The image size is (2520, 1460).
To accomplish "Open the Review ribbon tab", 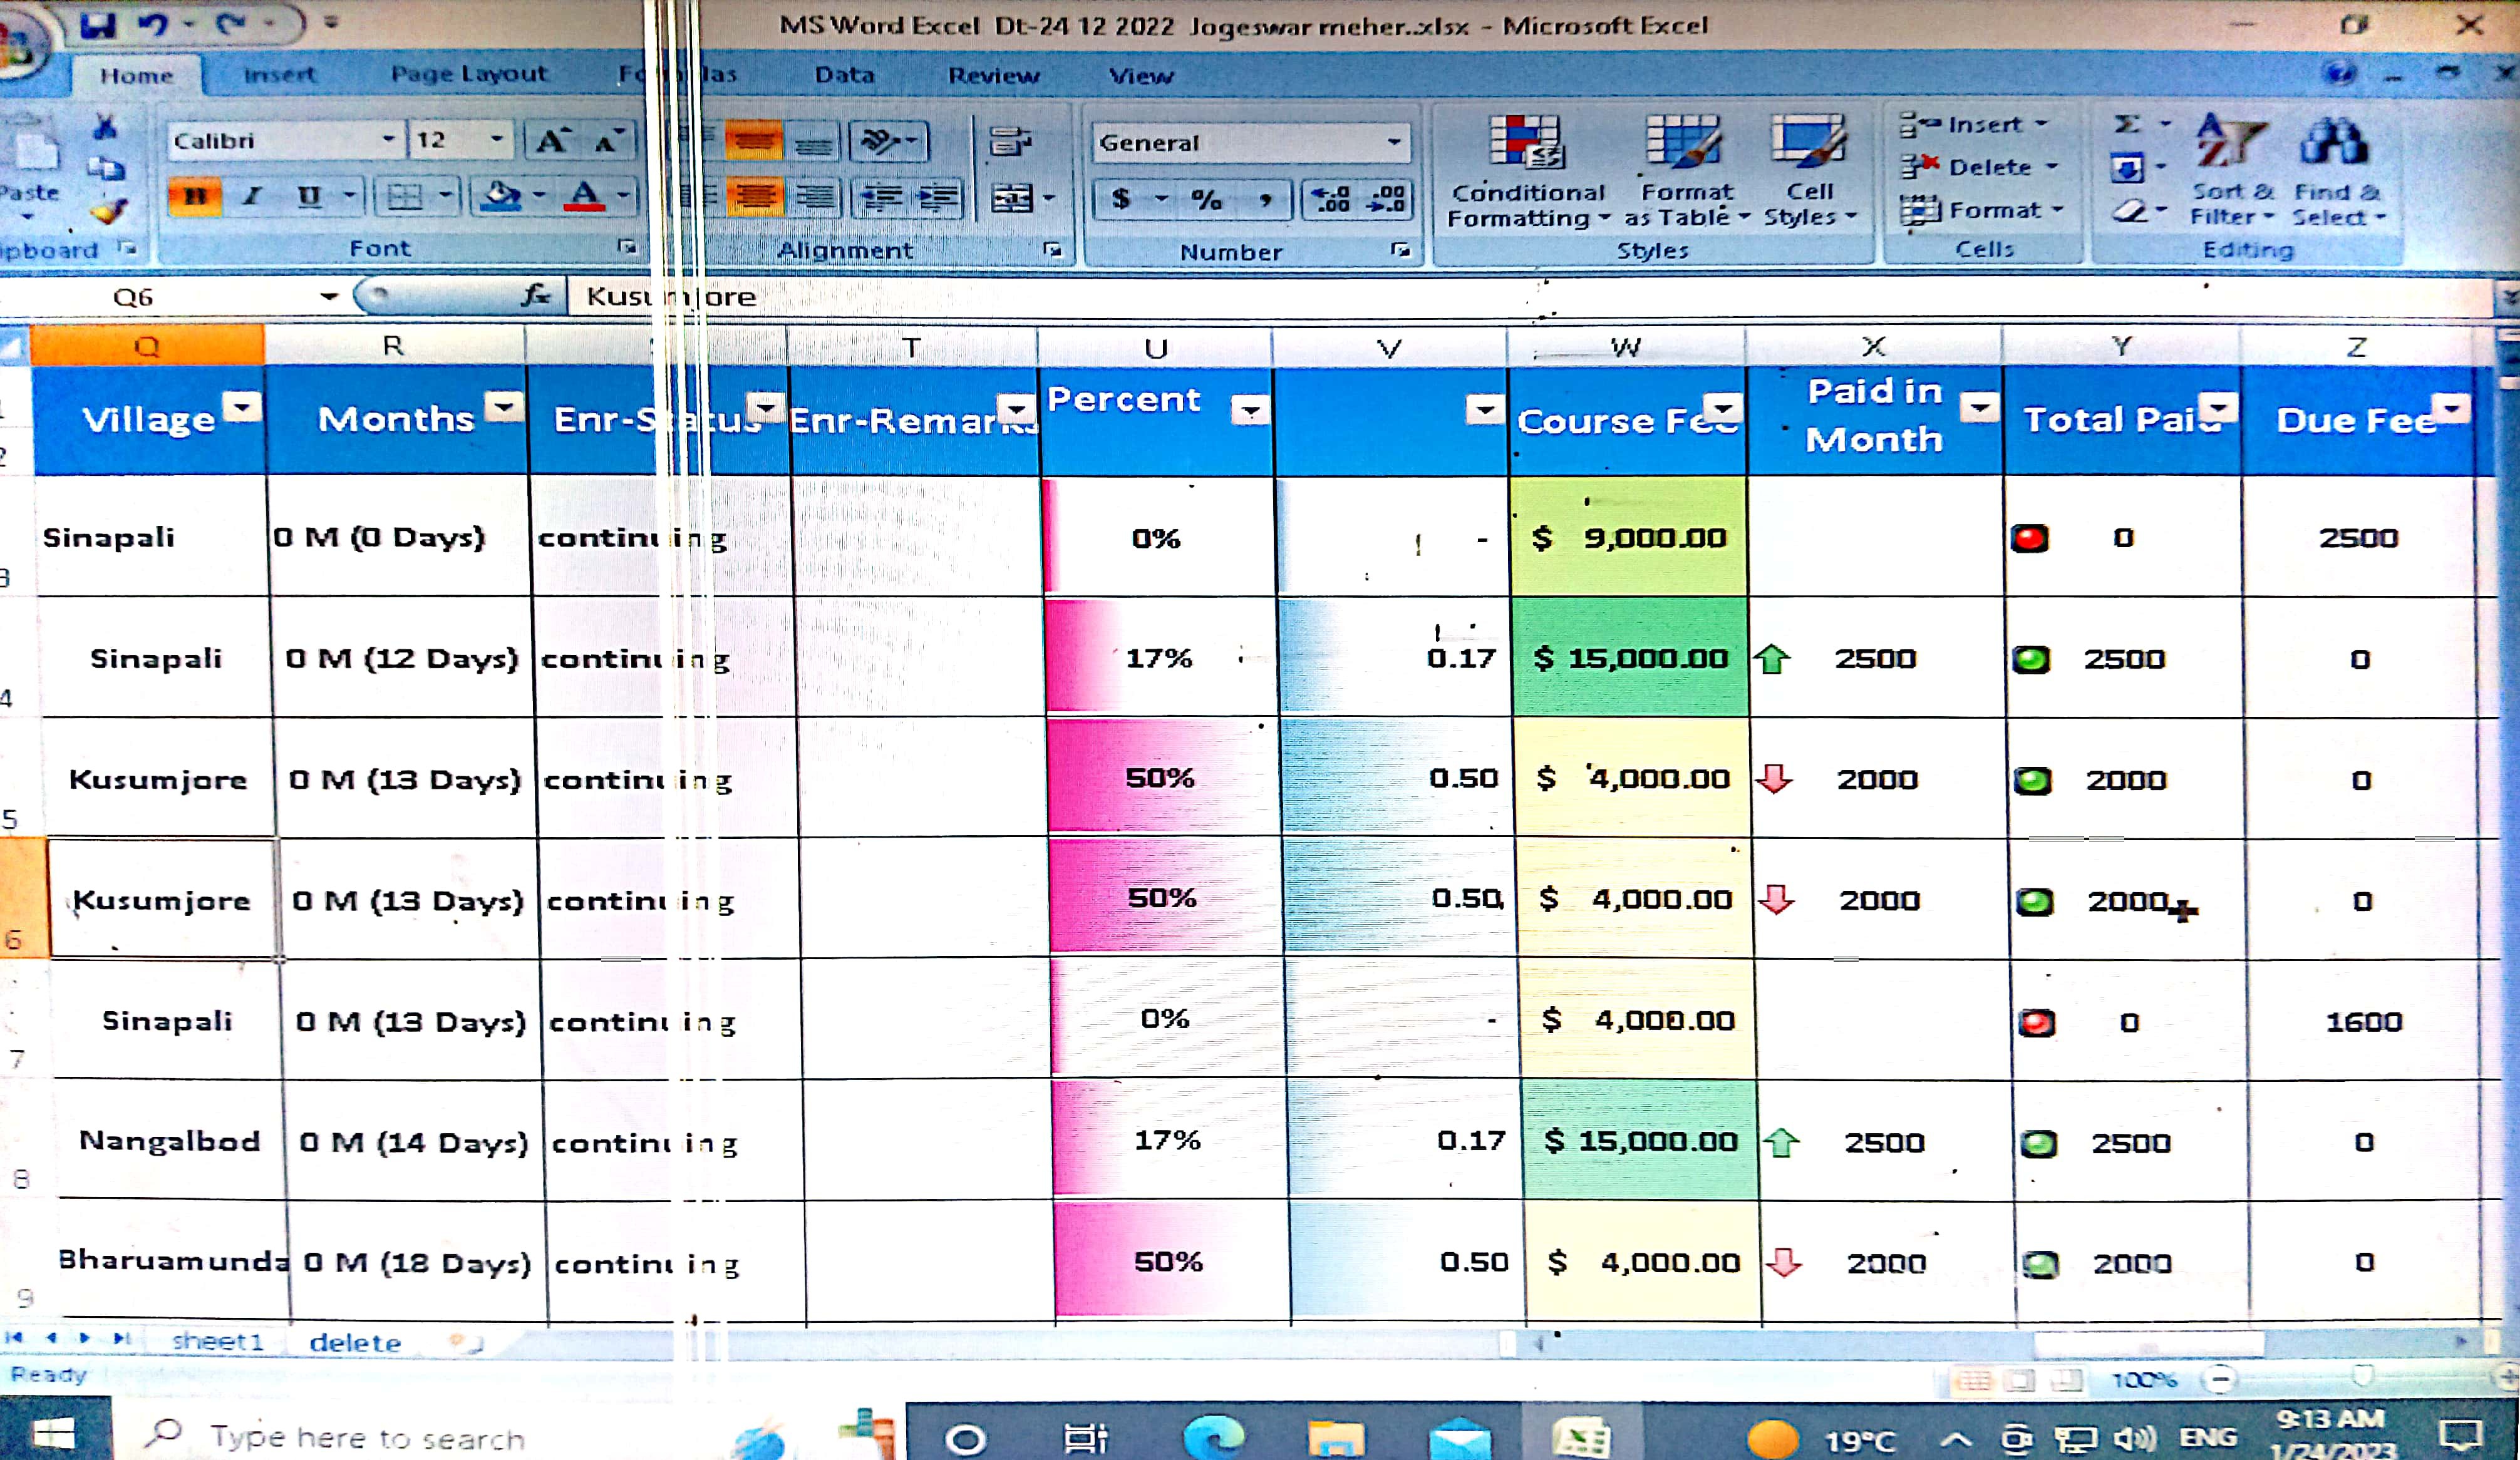I will [x=993, y=76].
